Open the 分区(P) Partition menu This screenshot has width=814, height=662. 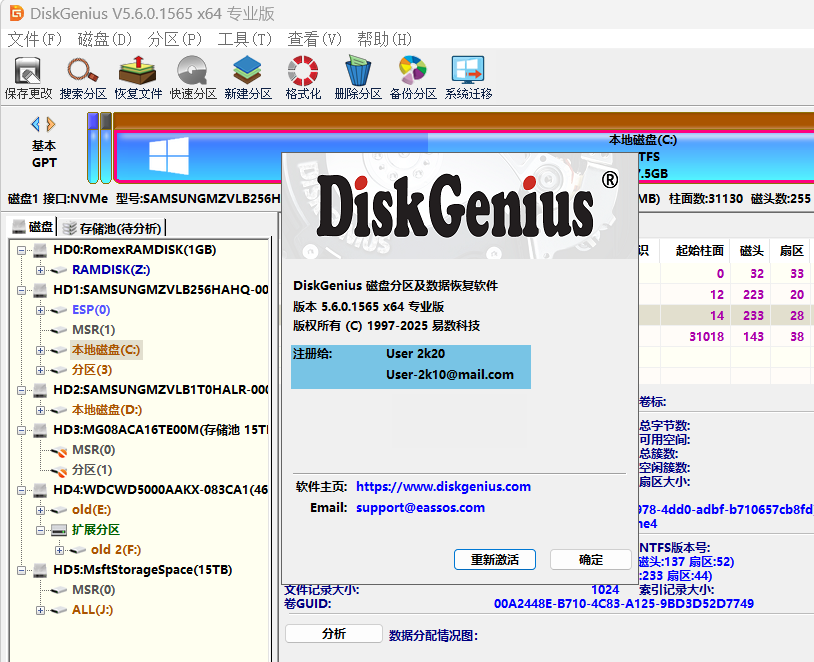tap(174, 39)
